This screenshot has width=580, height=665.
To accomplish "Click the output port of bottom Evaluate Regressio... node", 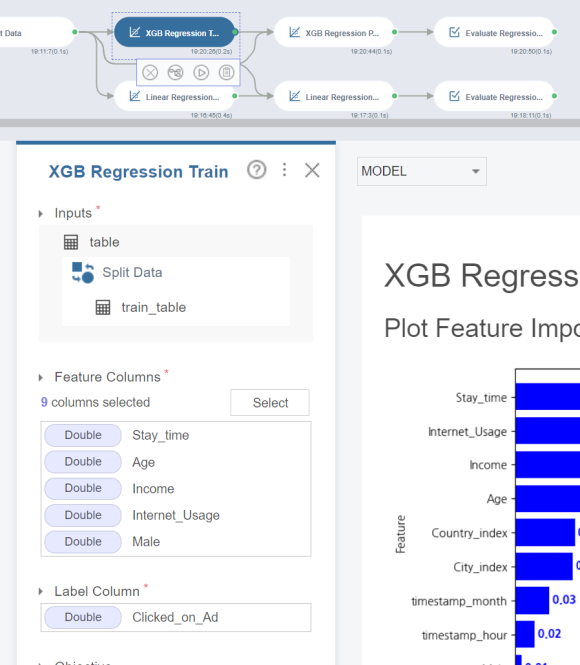I will [x=555, y=96].
